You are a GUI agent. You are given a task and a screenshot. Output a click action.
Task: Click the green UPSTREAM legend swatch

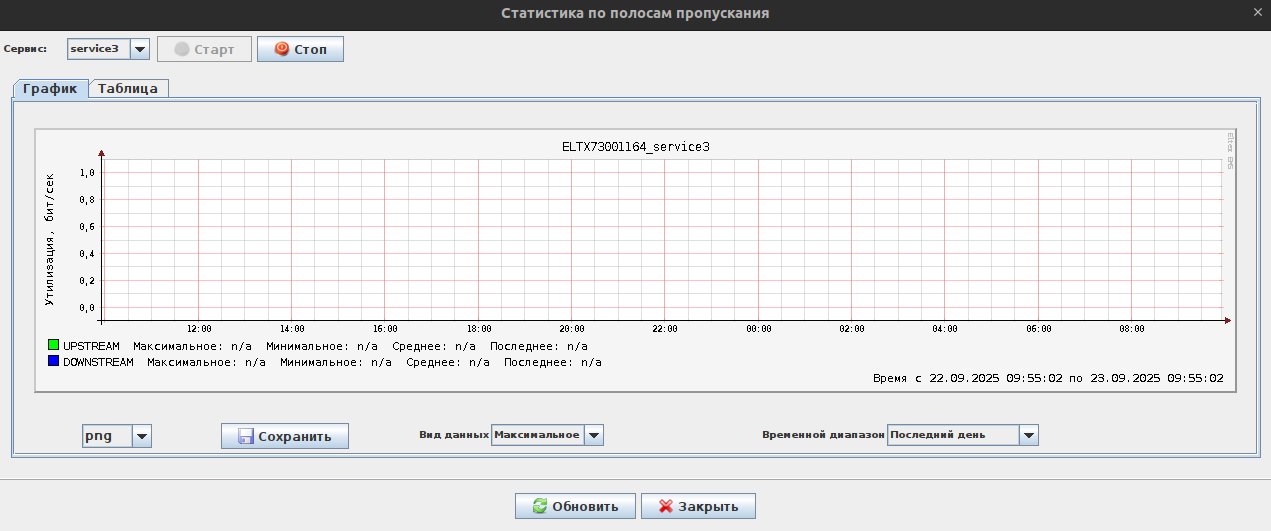tap(53, 345)
